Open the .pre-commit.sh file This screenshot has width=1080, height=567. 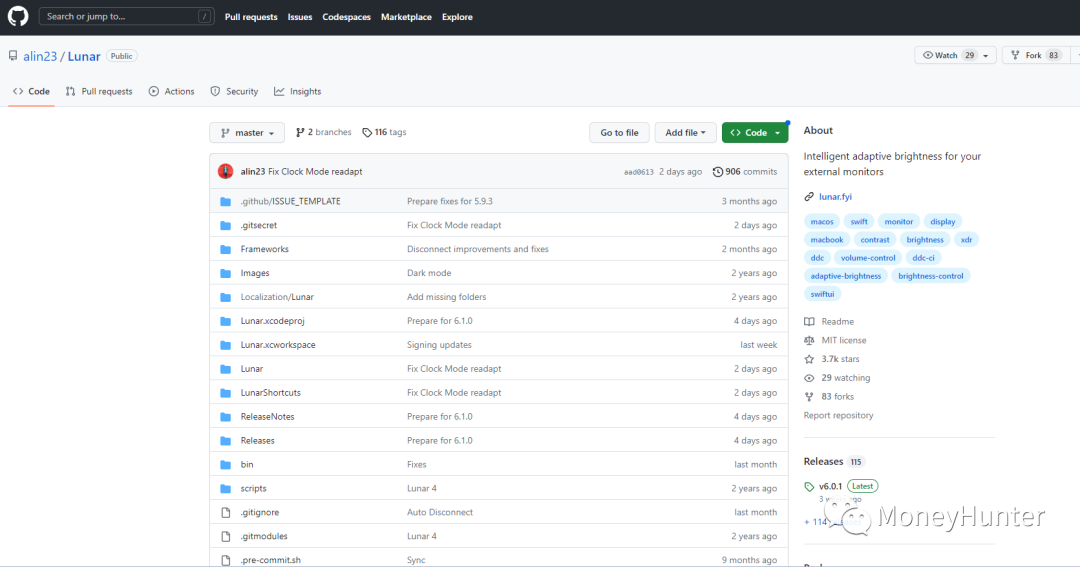click(271, 560)
